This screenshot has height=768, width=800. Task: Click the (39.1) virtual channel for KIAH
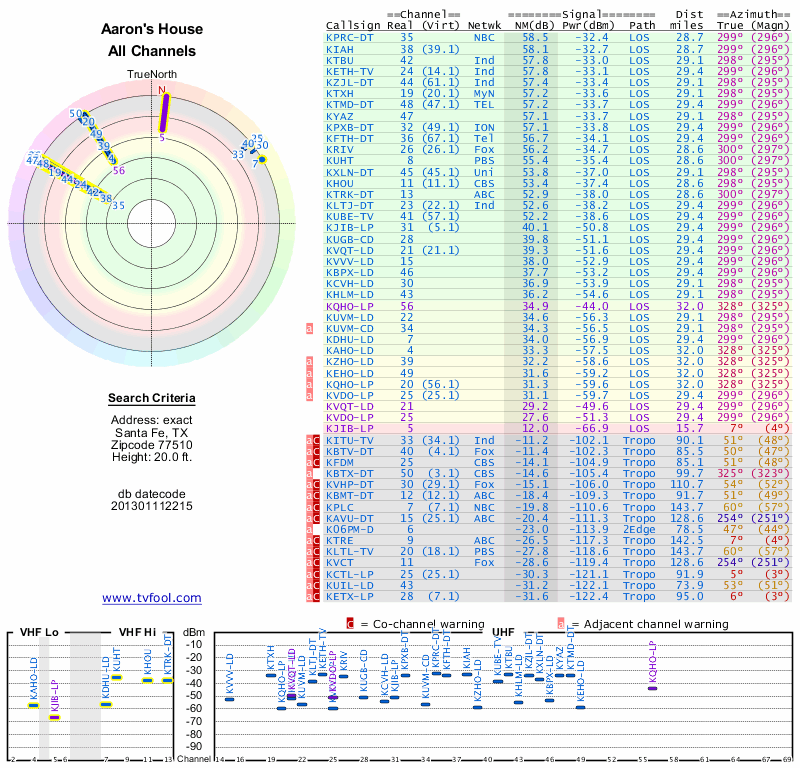[x=441, y=49]
